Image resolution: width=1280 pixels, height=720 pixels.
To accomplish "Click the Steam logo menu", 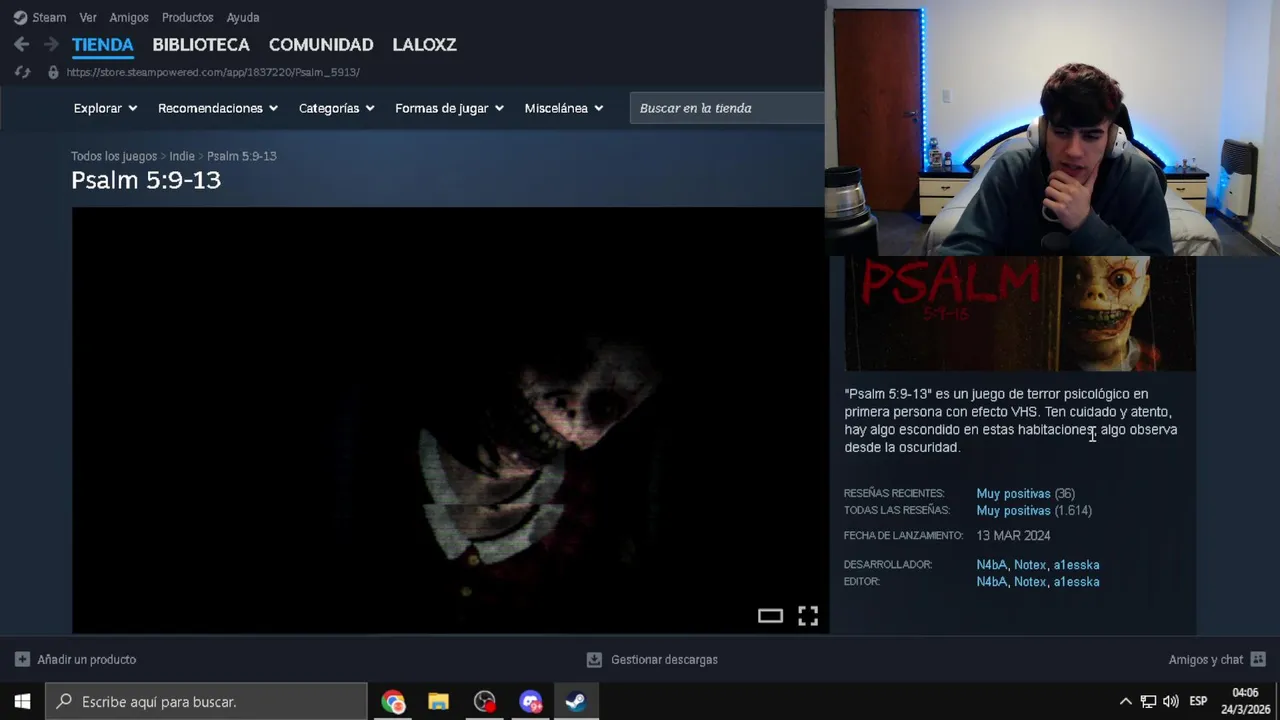I will point(39,17).
